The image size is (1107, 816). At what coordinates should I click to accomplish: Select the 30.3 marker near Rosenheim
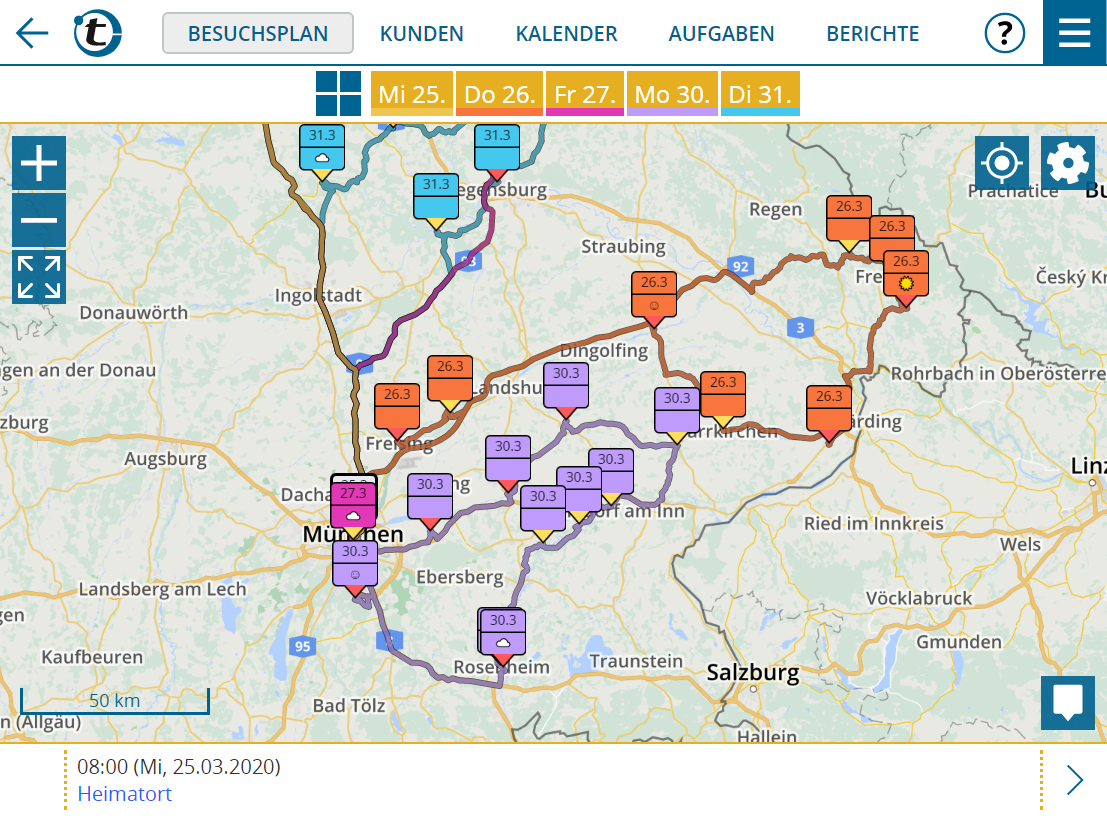click(501, 630)
